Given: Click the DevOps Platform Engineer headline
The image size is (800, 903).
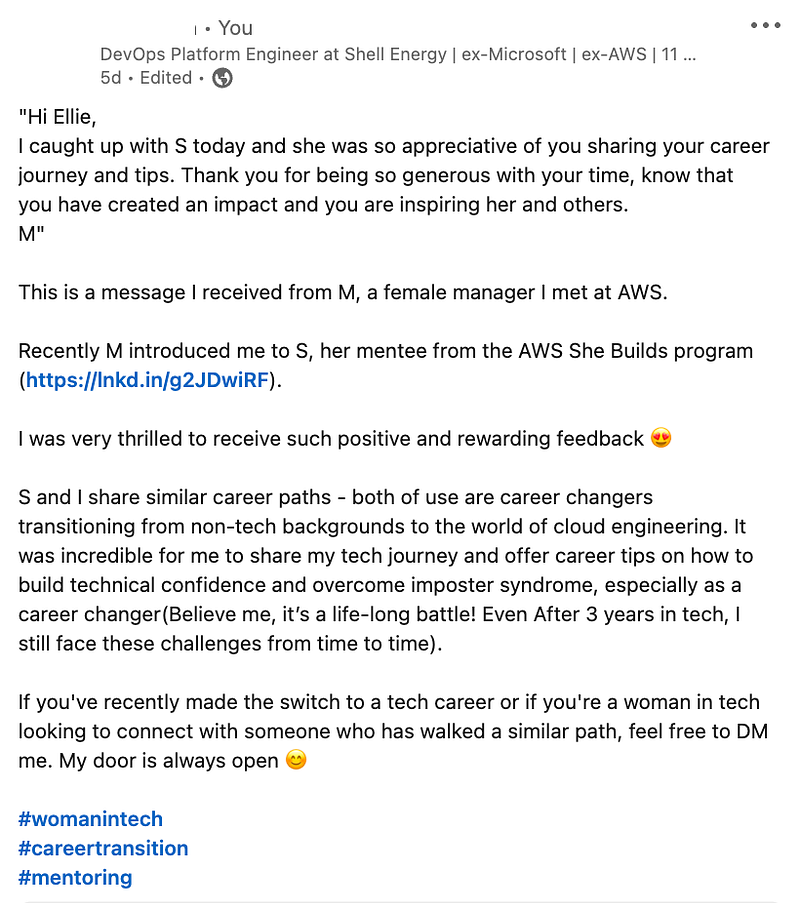Looking at the screenshot, I should point(398,54).
